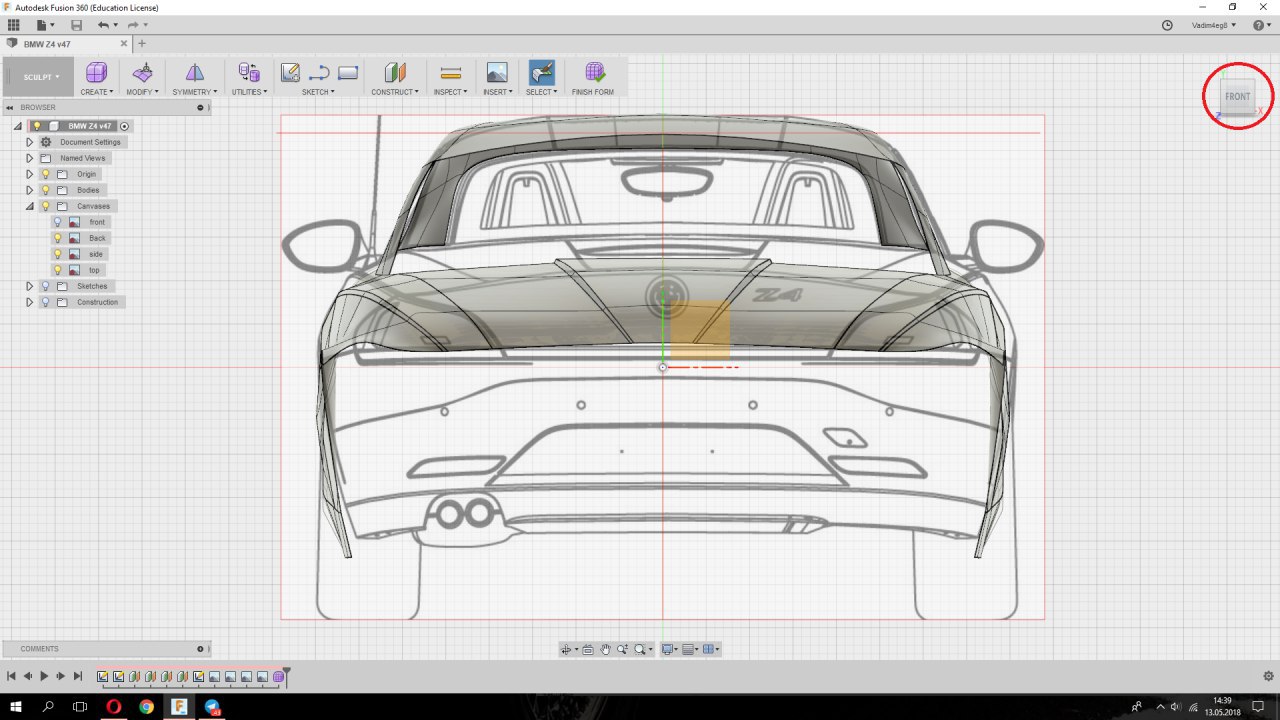1280x720 pixels.
Task: Click the Finish Form icon
Action: click(x=595, y=72)
